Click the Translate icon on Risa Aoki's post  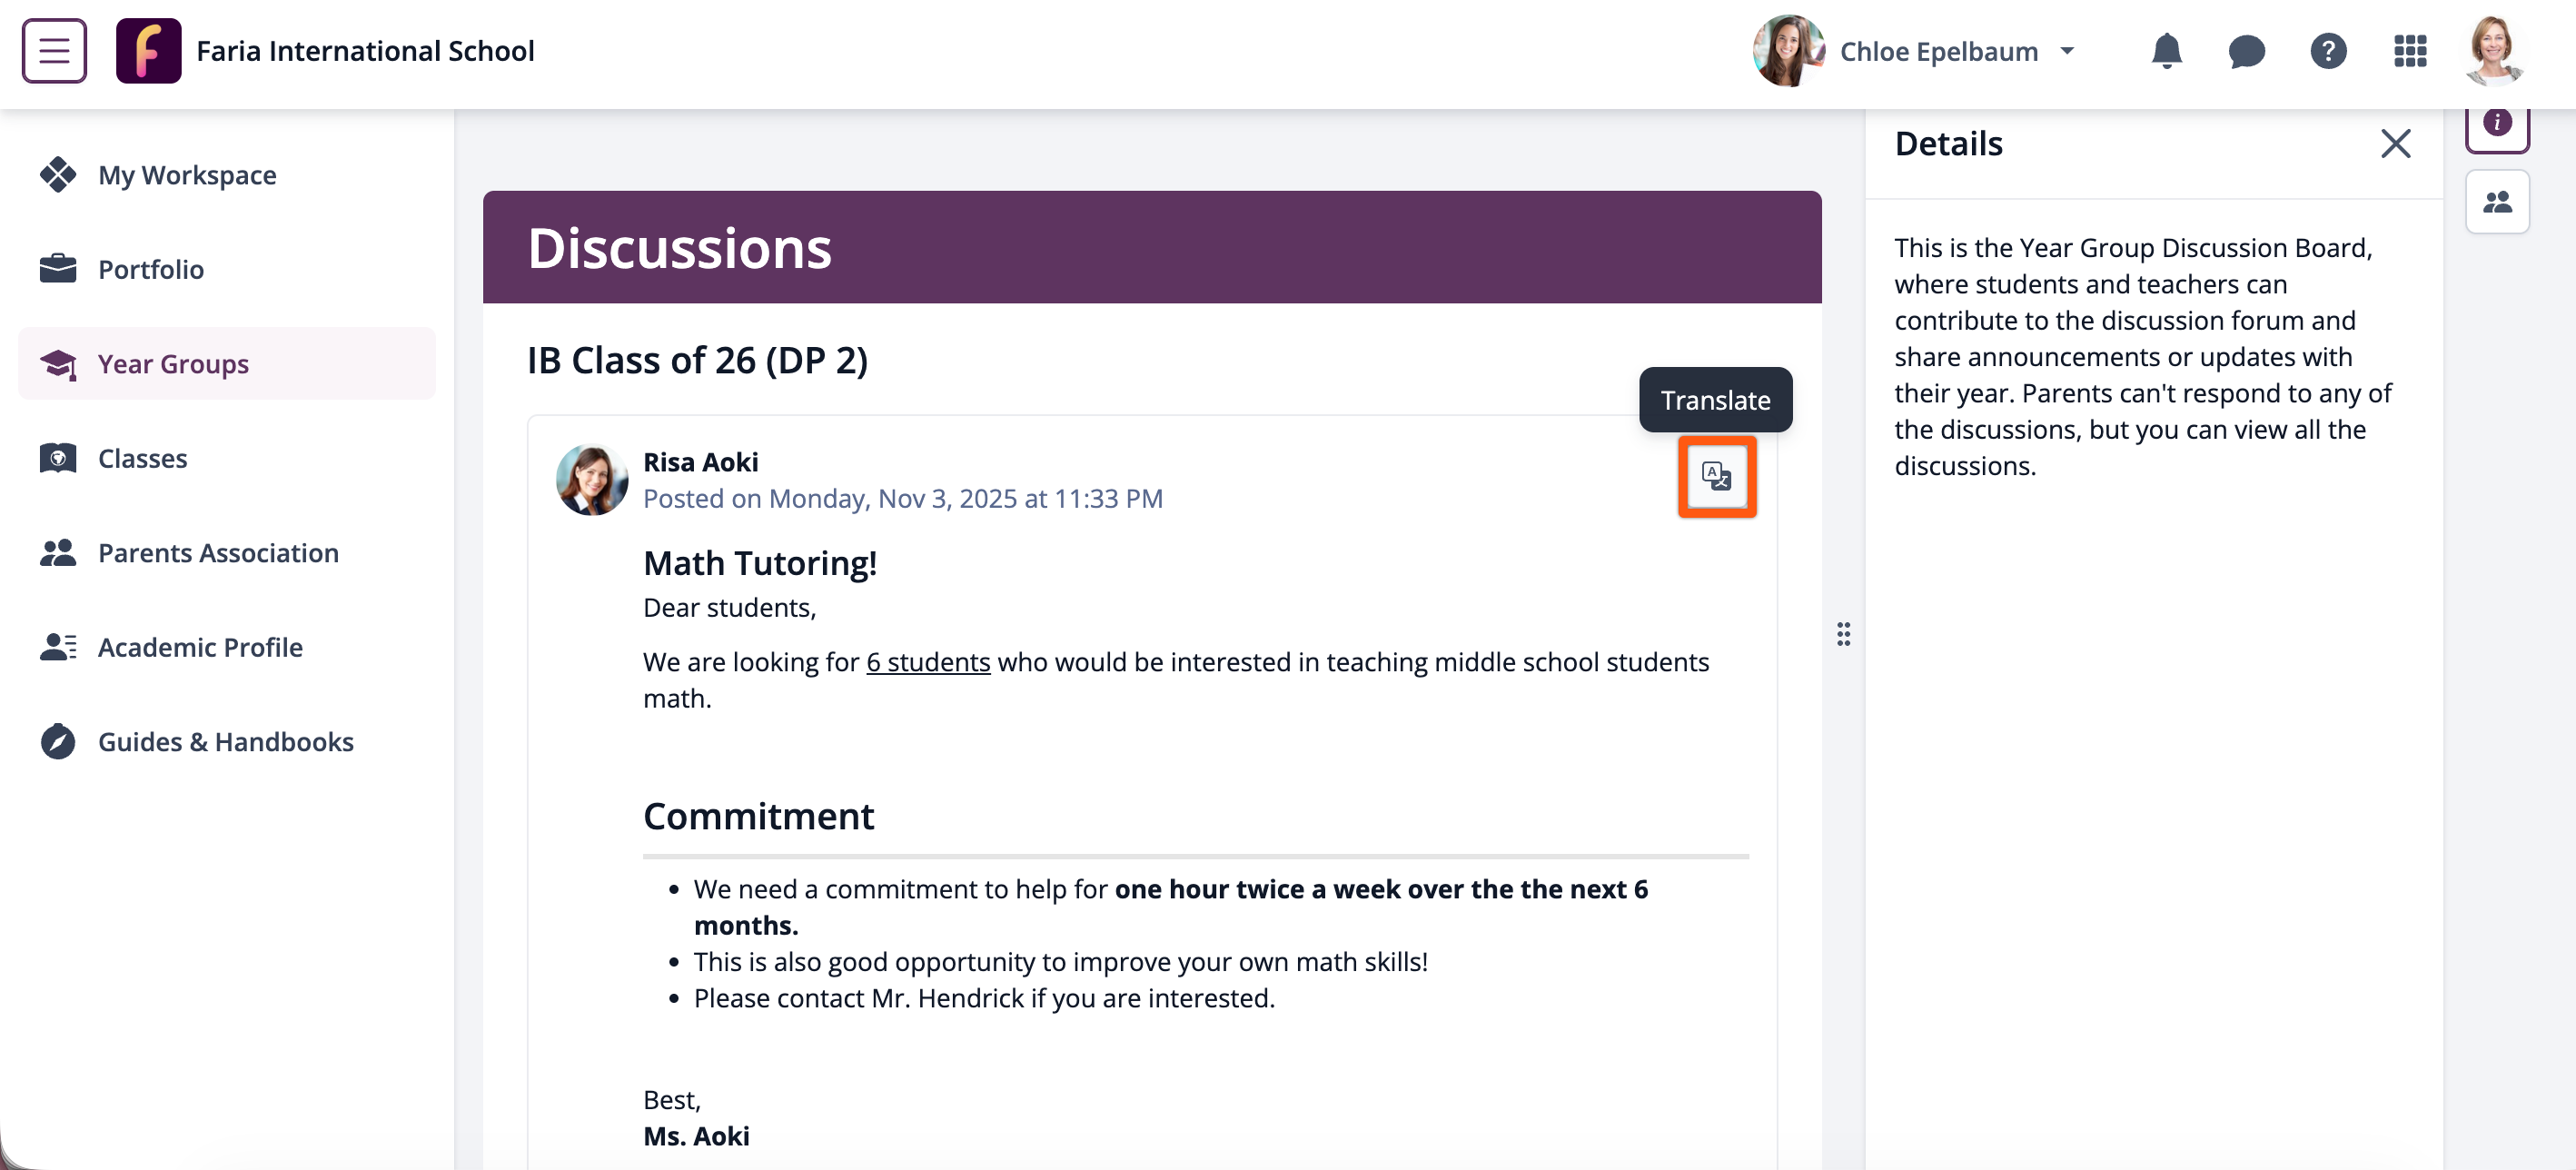(1716, 476)
